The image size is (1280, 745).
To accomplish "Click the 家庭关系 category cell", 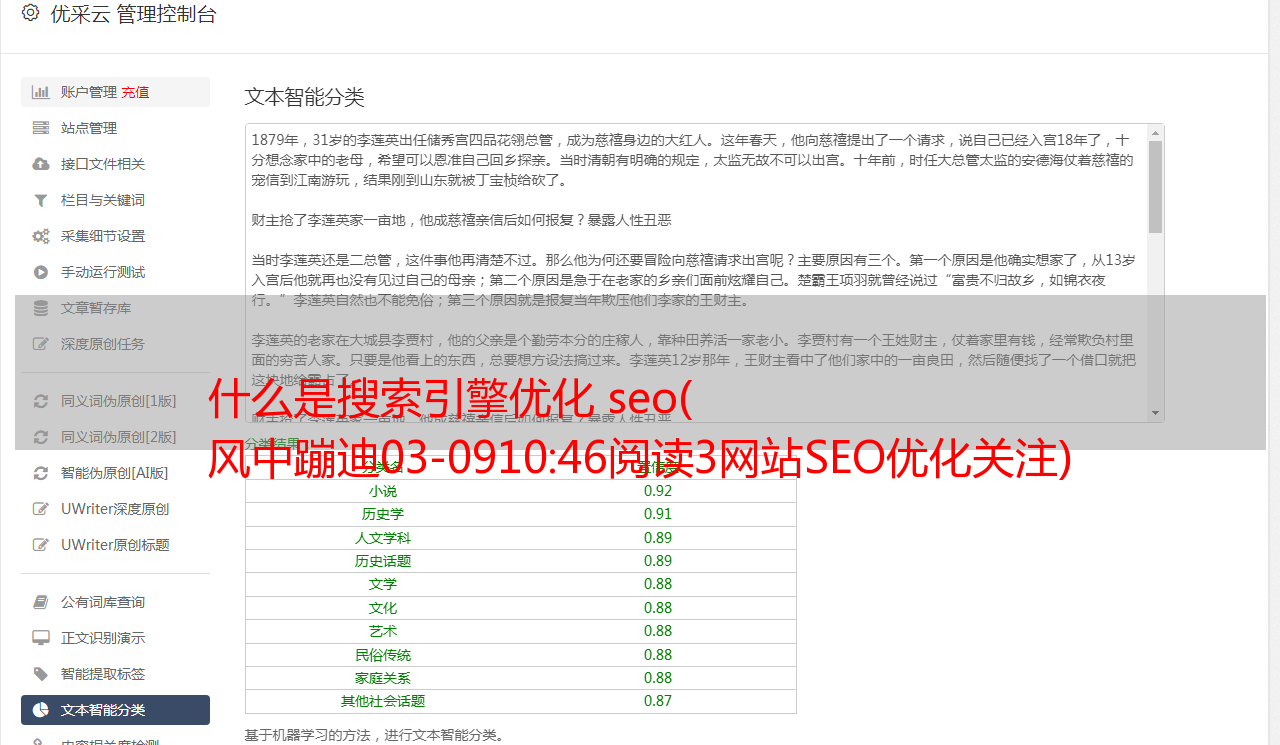I will (x=382, y=678).
